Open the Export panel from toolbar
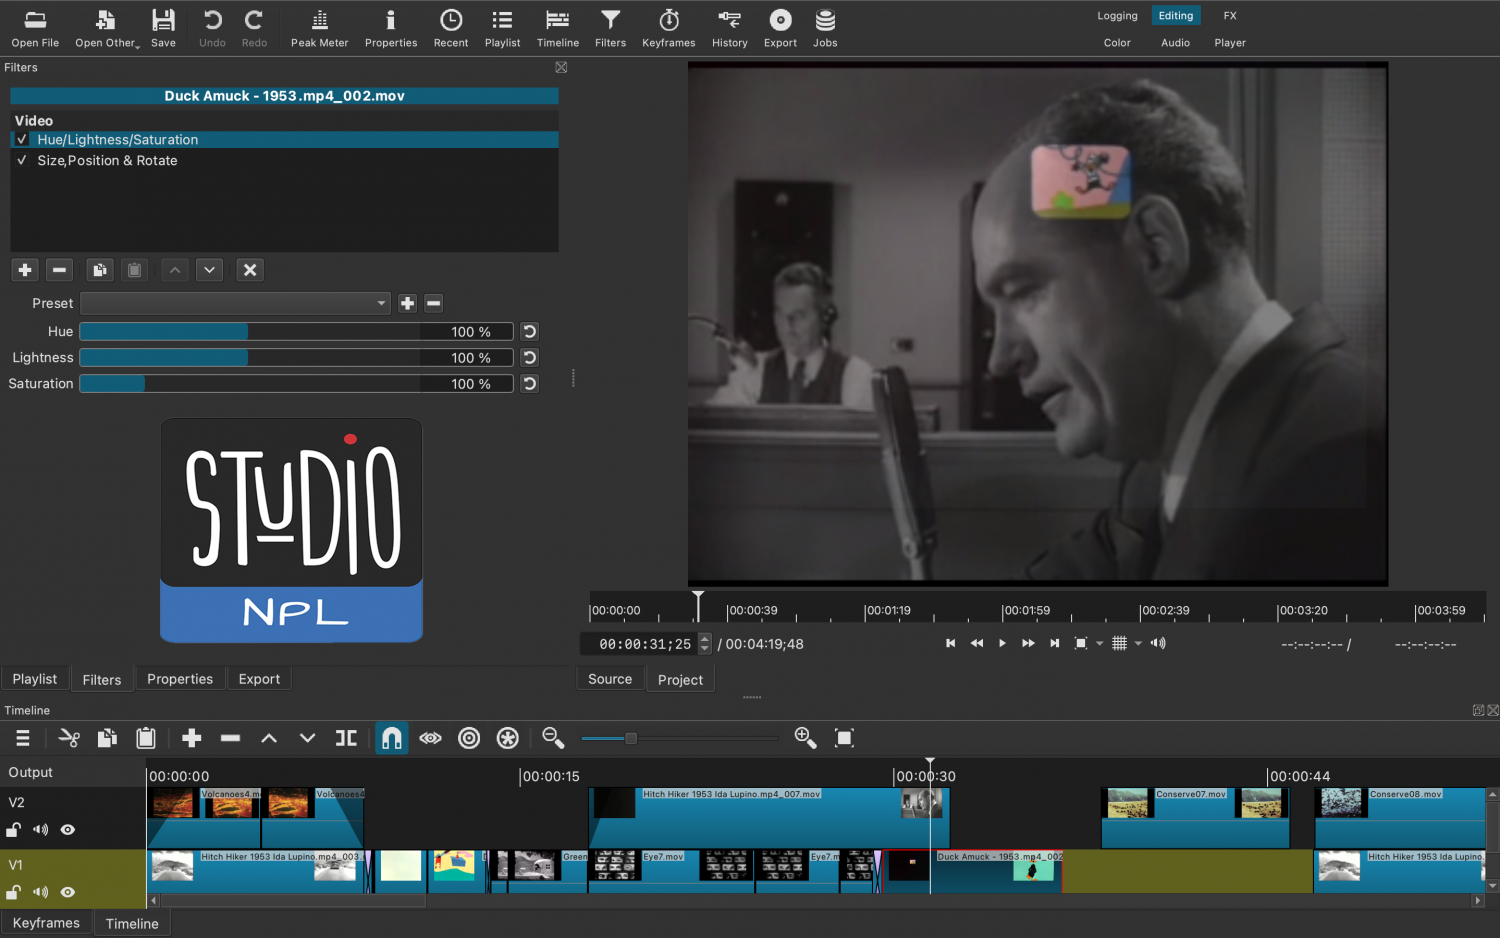The height and width of the screenshot is (938, 1500). (x=780, y=28)
